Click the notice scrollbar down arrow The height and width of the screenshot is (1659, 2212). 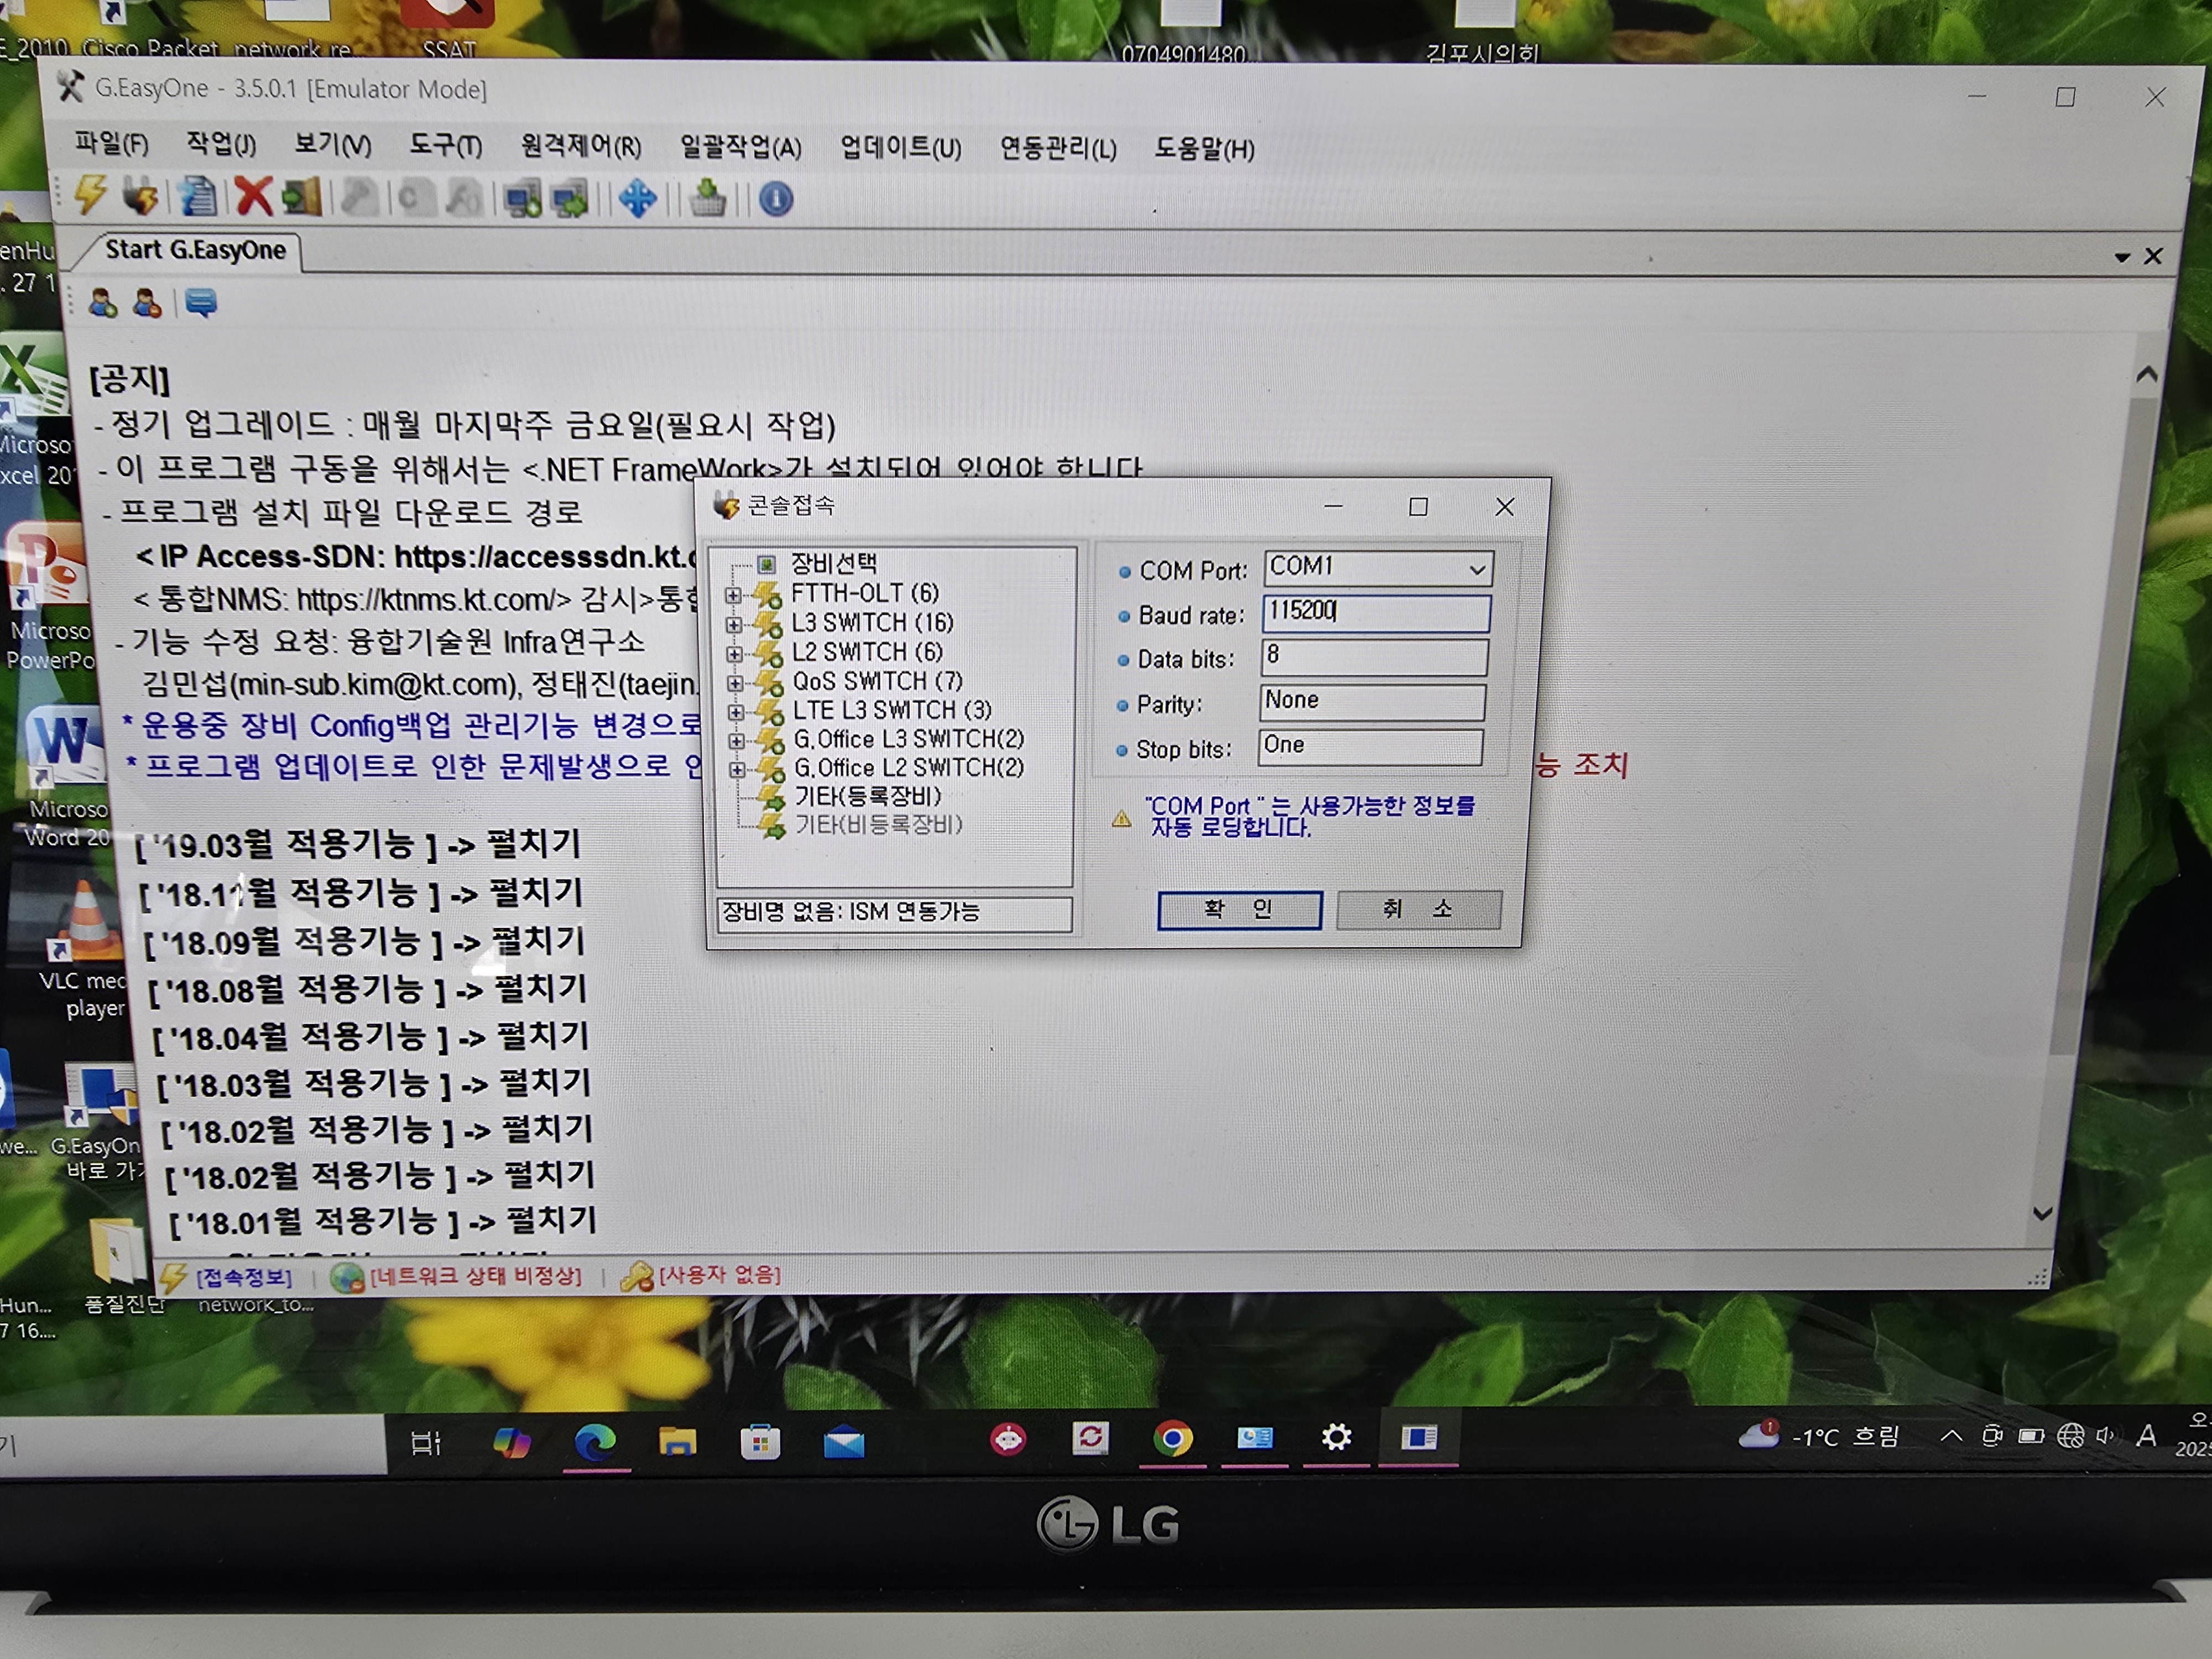(x=2043, y=1213)
